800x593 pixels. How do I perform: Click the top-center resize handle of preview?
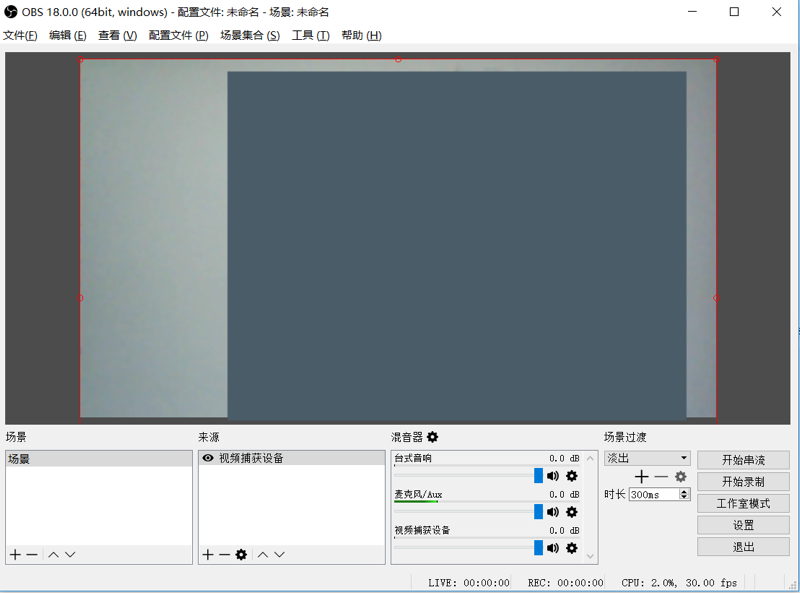point(398,59)
